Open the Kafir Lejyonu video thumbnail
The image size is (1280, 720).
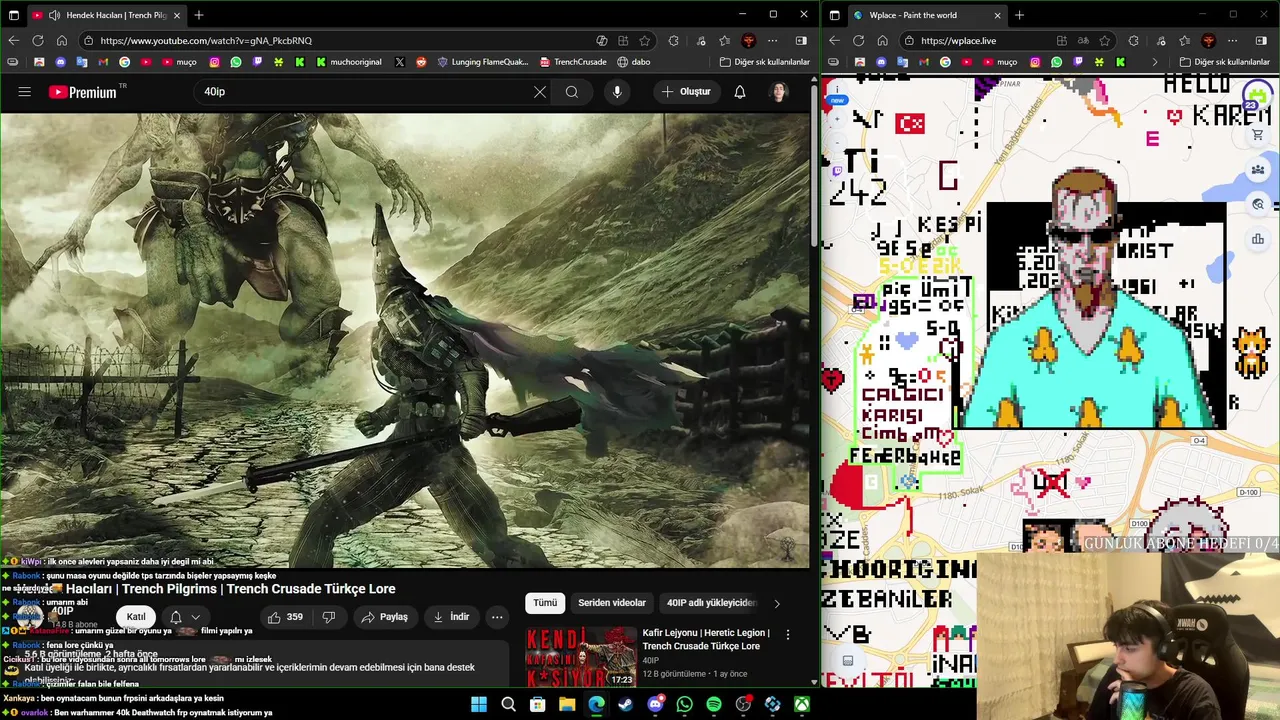[x=581, y=656]
